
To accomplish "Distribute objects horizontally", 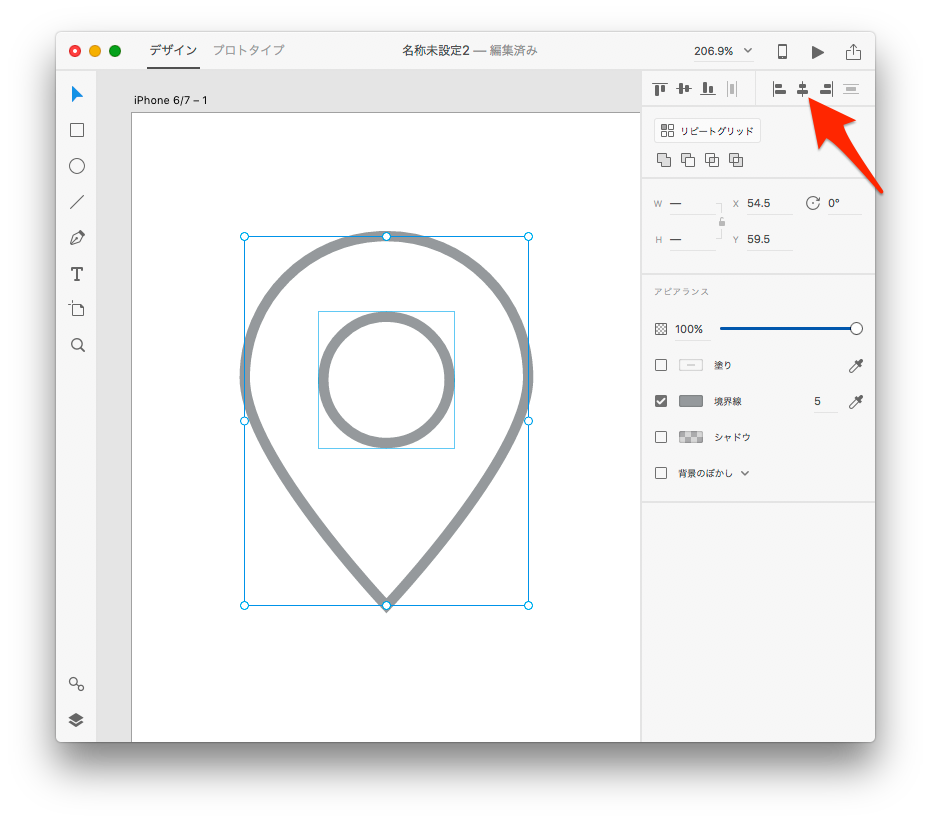I will tap(732, 89).
